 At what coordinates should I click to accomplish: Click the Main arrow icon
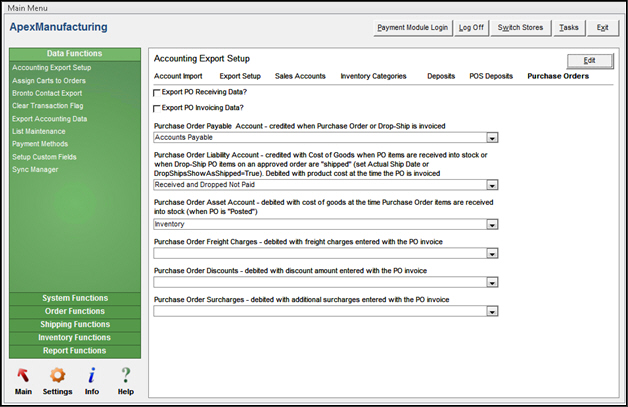23,376
